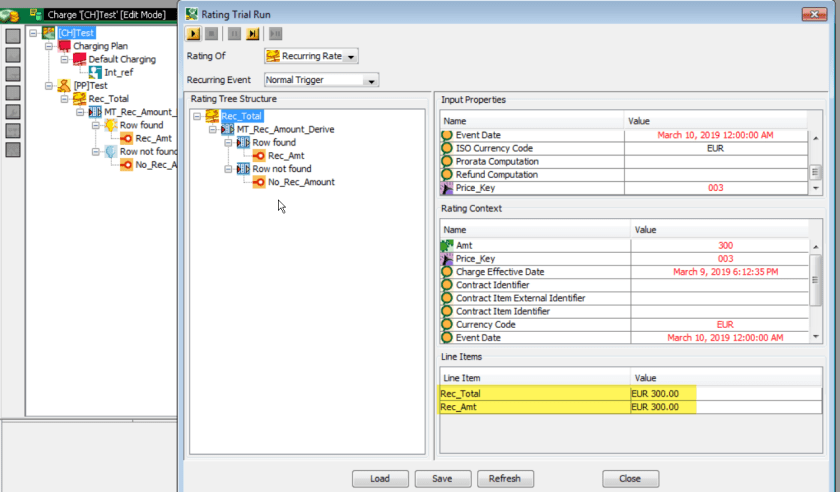Select Contract Identifier row in Rating Context

tap(624, 285)
